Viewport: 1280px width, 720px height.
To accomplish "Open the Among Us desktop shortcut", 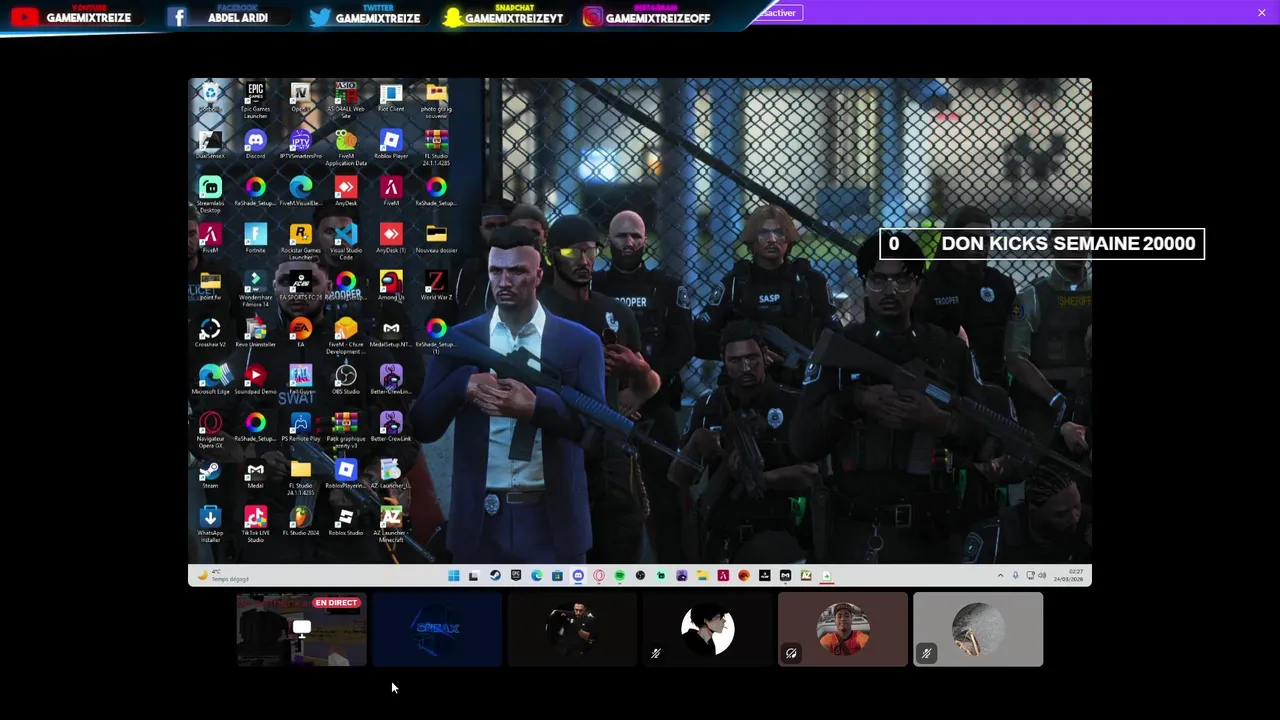I will pos(391,286).
